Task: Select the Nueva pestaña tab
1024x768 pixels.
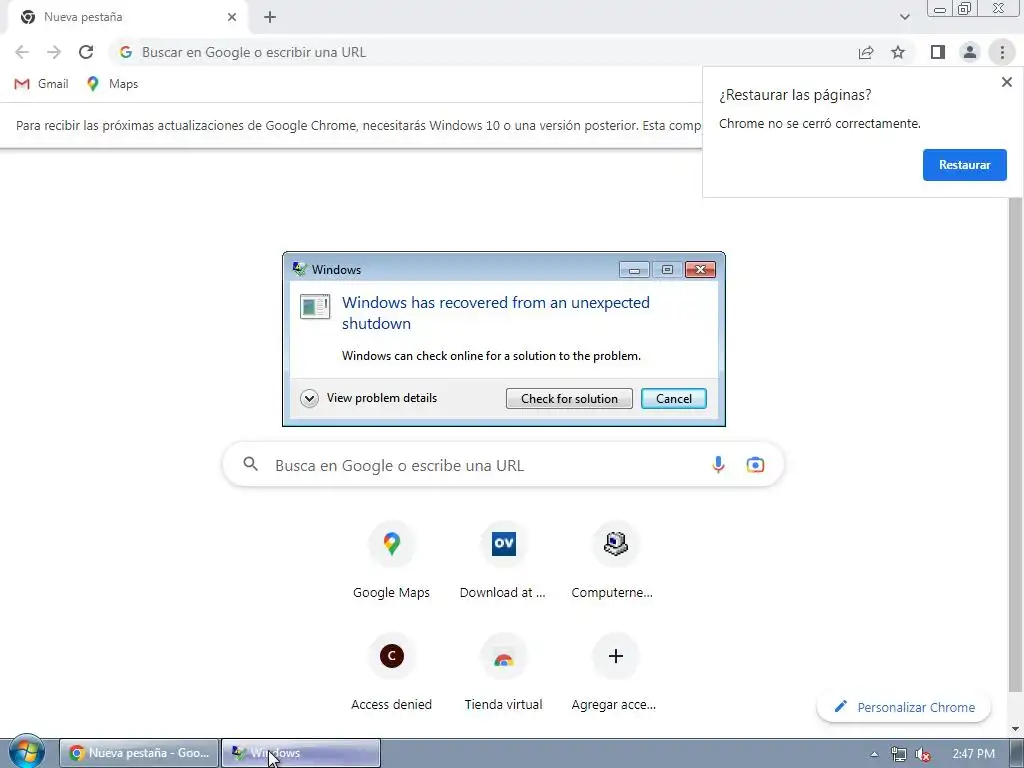Action: pos(127,17)
